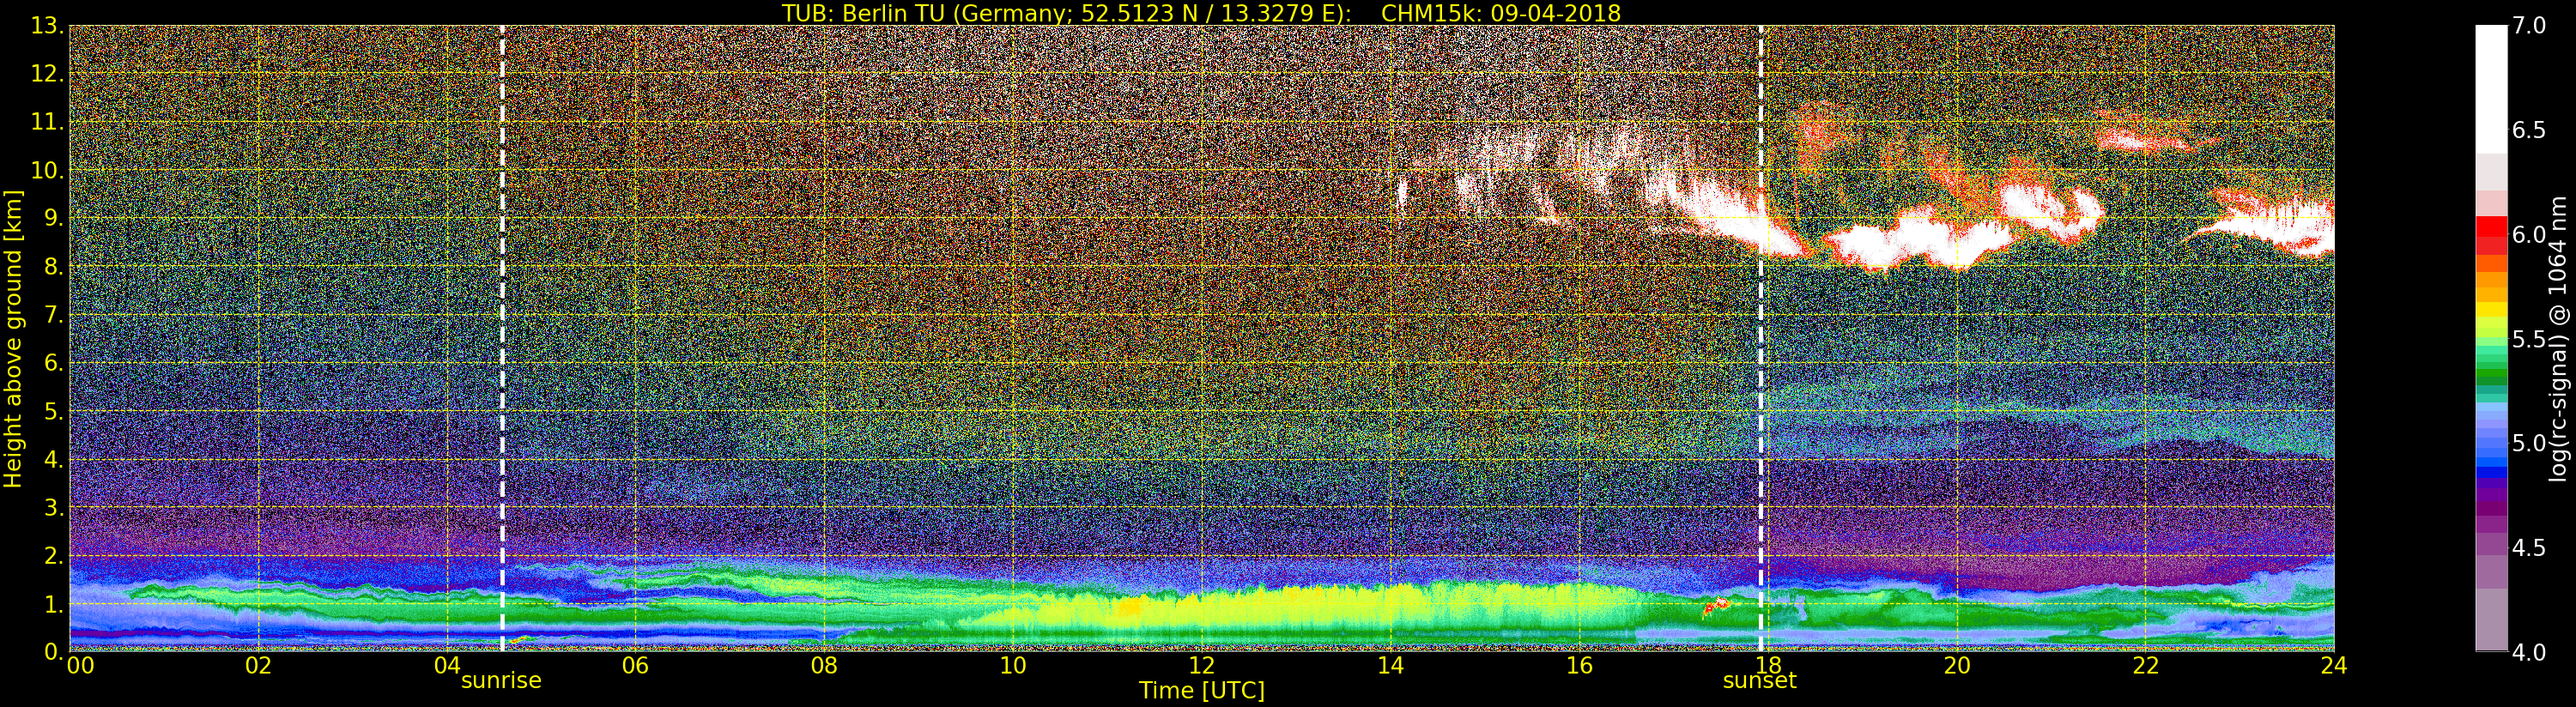Screen dimensions: 2576x707
Task: Click the "04" time axis tick label
Action: pyautogui.click(x=447, y=666)
